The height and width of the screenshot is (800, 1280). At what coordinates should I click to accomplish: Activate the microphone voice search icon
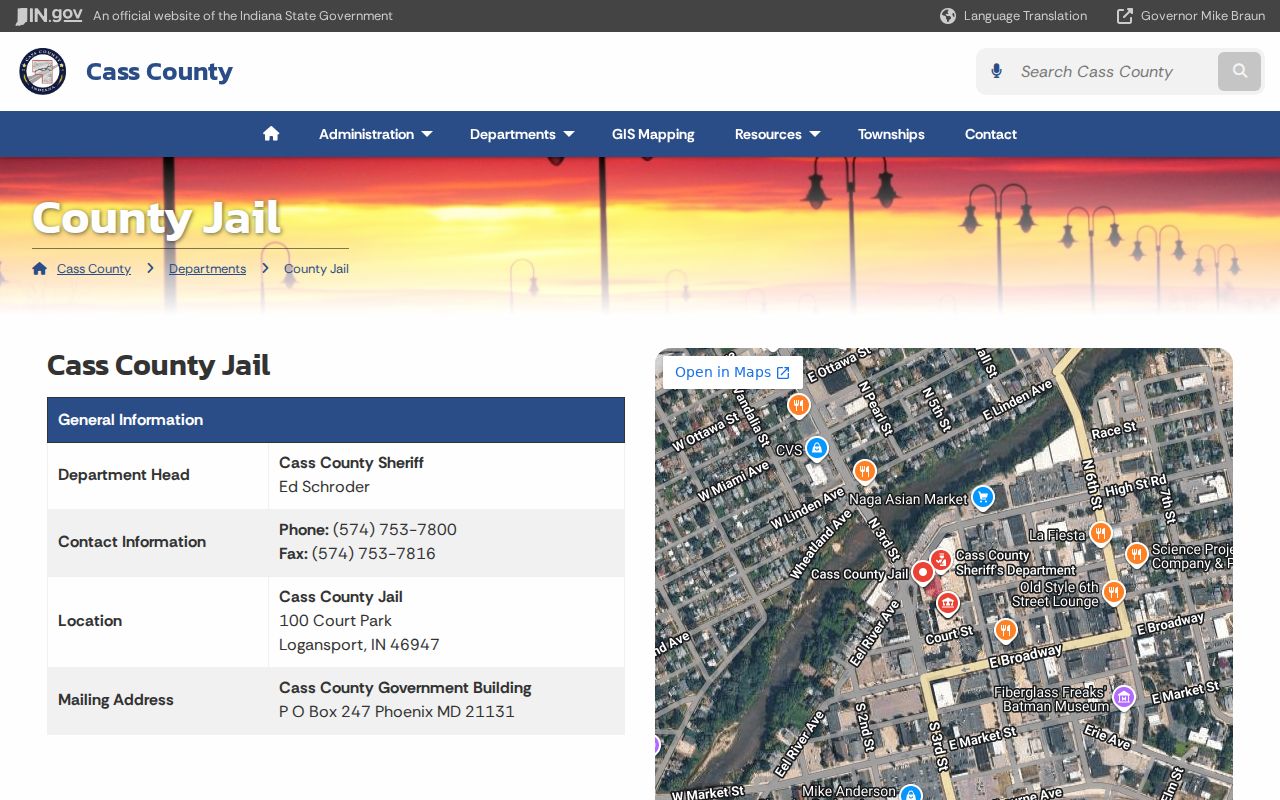pyautogui.click(x=996, y=71)
